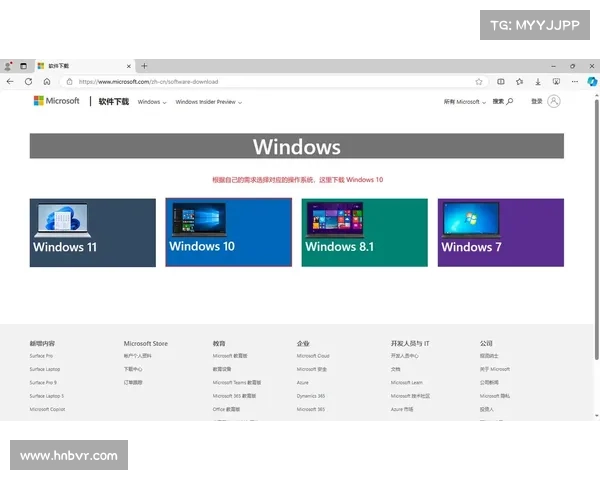This screenshot has width=600, height=480.
Task: Click Microsoft 教育版 footer link
Action: [230, 356]
